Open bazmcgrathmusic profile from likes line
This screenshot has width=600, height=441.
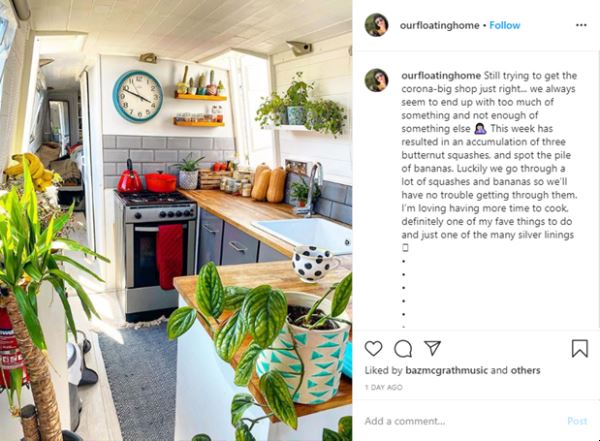pos(447,370)
